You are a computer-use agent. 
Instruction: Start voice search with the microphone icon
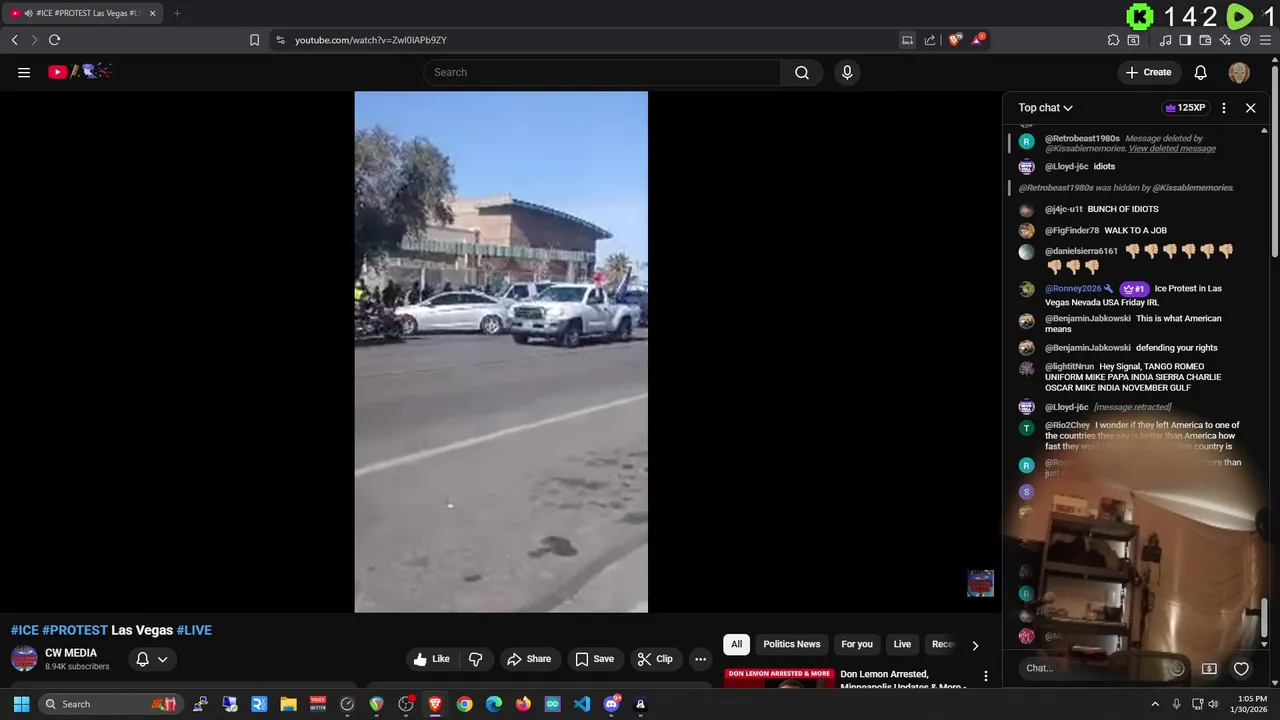(847, 72)
